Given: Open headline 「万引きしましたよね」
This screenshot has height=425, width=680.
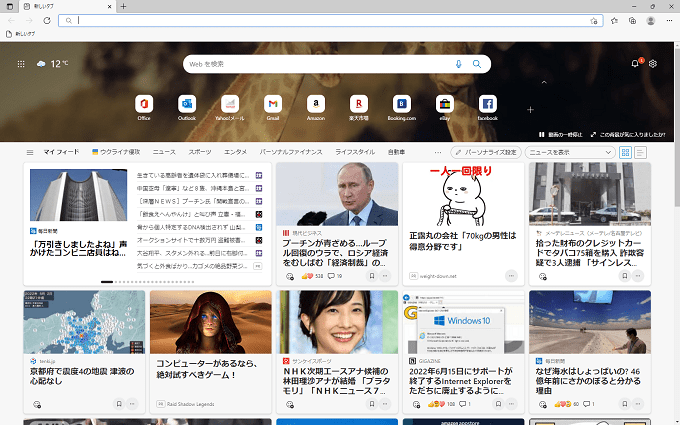Looking at the screenshot, I should 78,248.
